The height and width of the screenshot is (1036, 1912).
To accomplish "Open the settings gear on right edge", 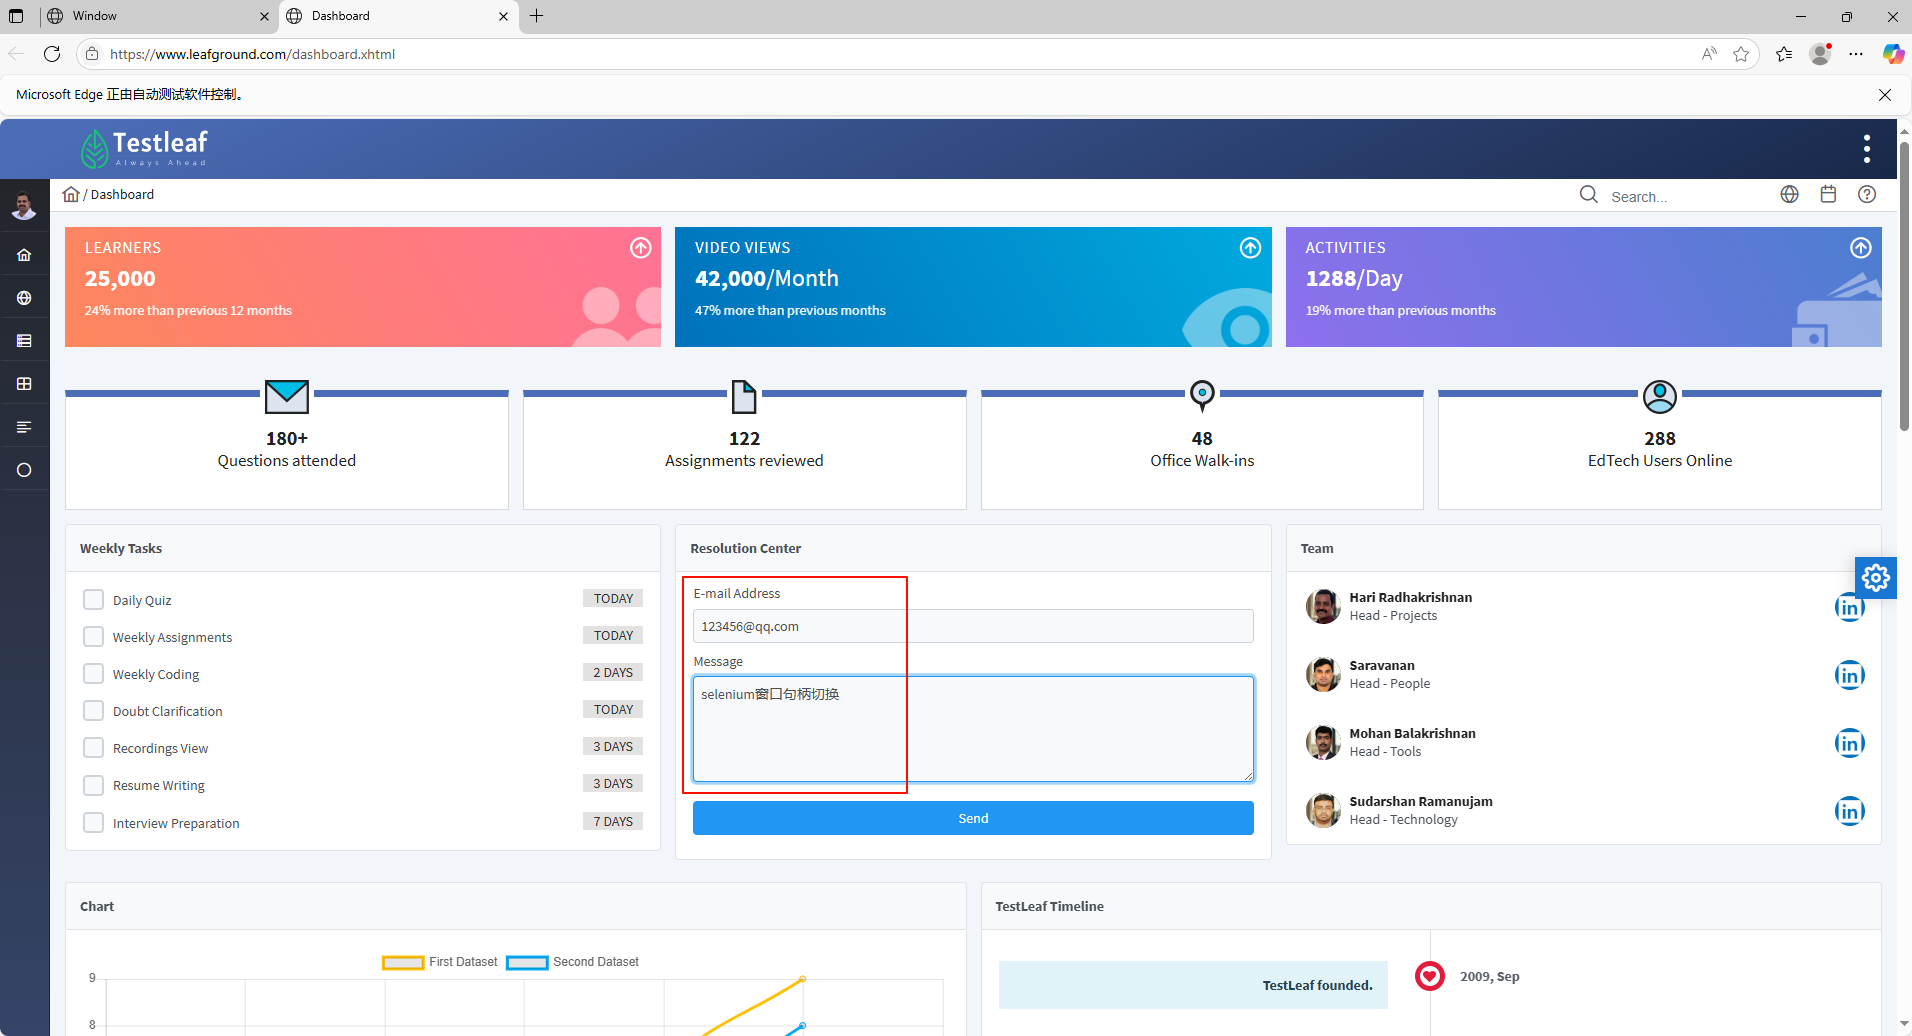I will coord(1876,577).
